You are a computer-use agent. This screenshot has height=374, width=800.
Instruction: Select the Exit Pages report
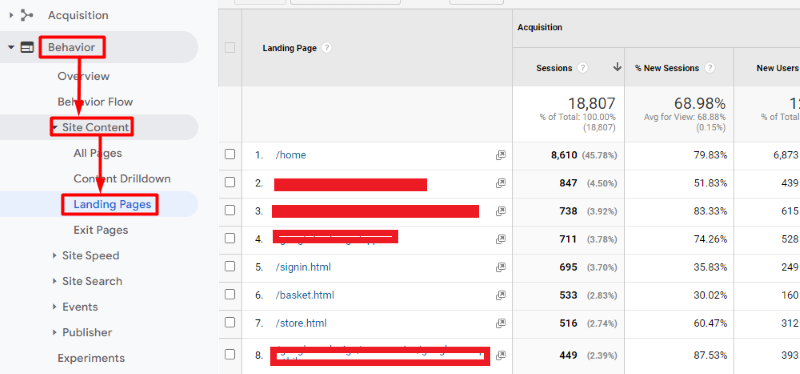(x=101, y=230)
